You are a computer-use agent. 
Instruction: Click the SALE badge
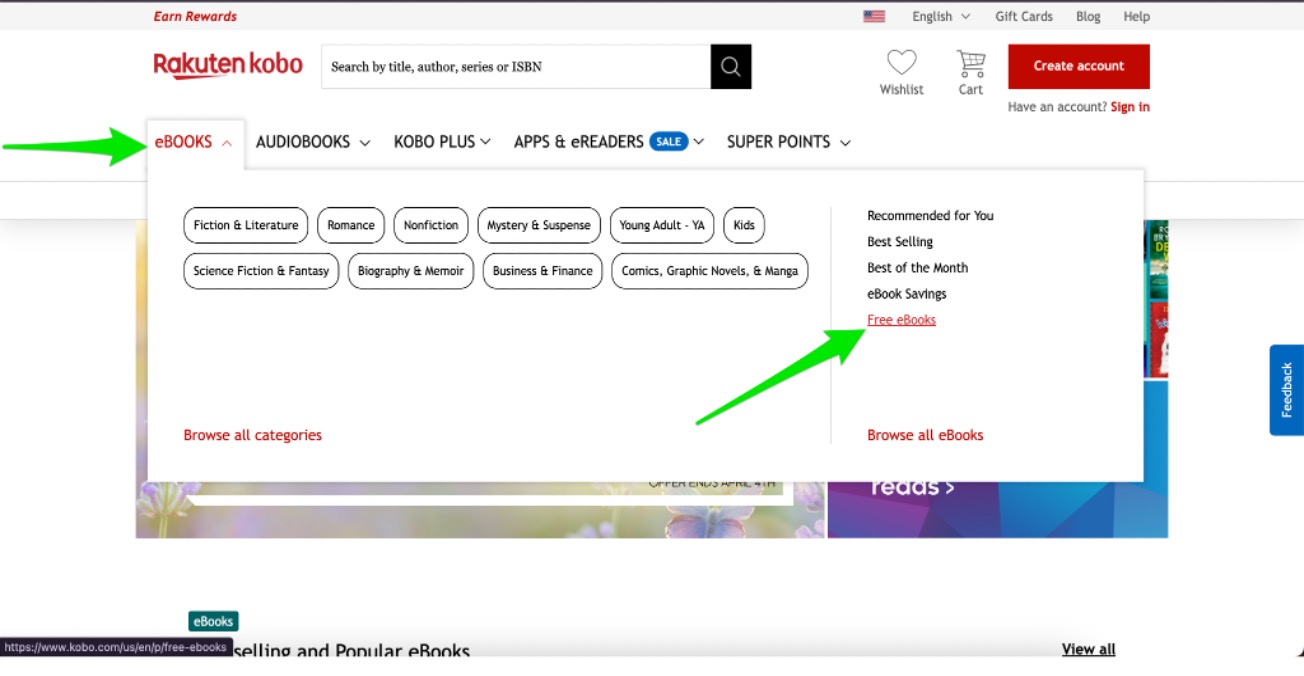point(668,141)
